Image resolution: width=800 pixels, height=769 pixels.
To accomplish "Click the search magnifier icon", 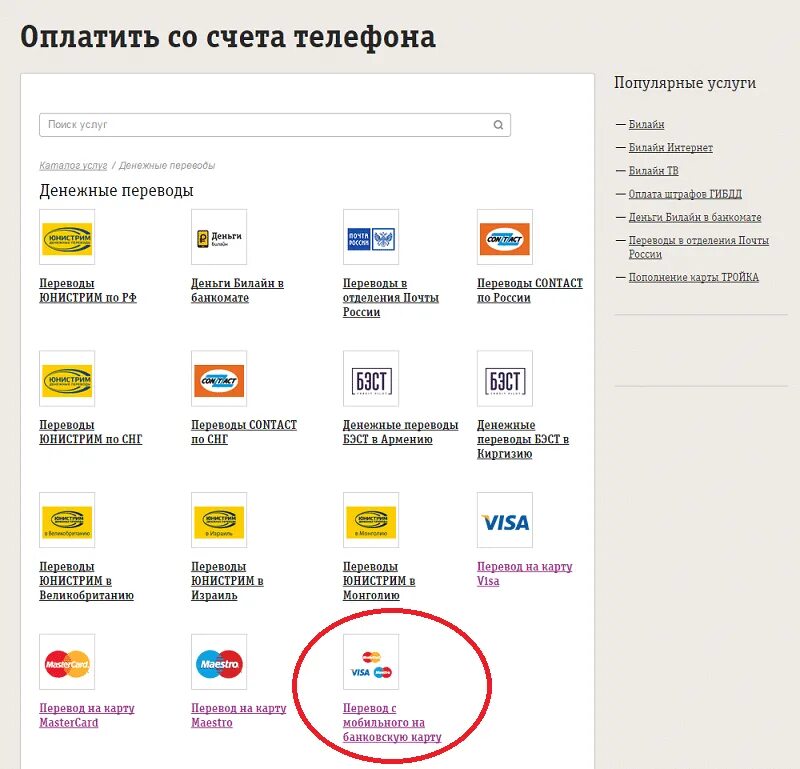I will [x=498, y=125].
